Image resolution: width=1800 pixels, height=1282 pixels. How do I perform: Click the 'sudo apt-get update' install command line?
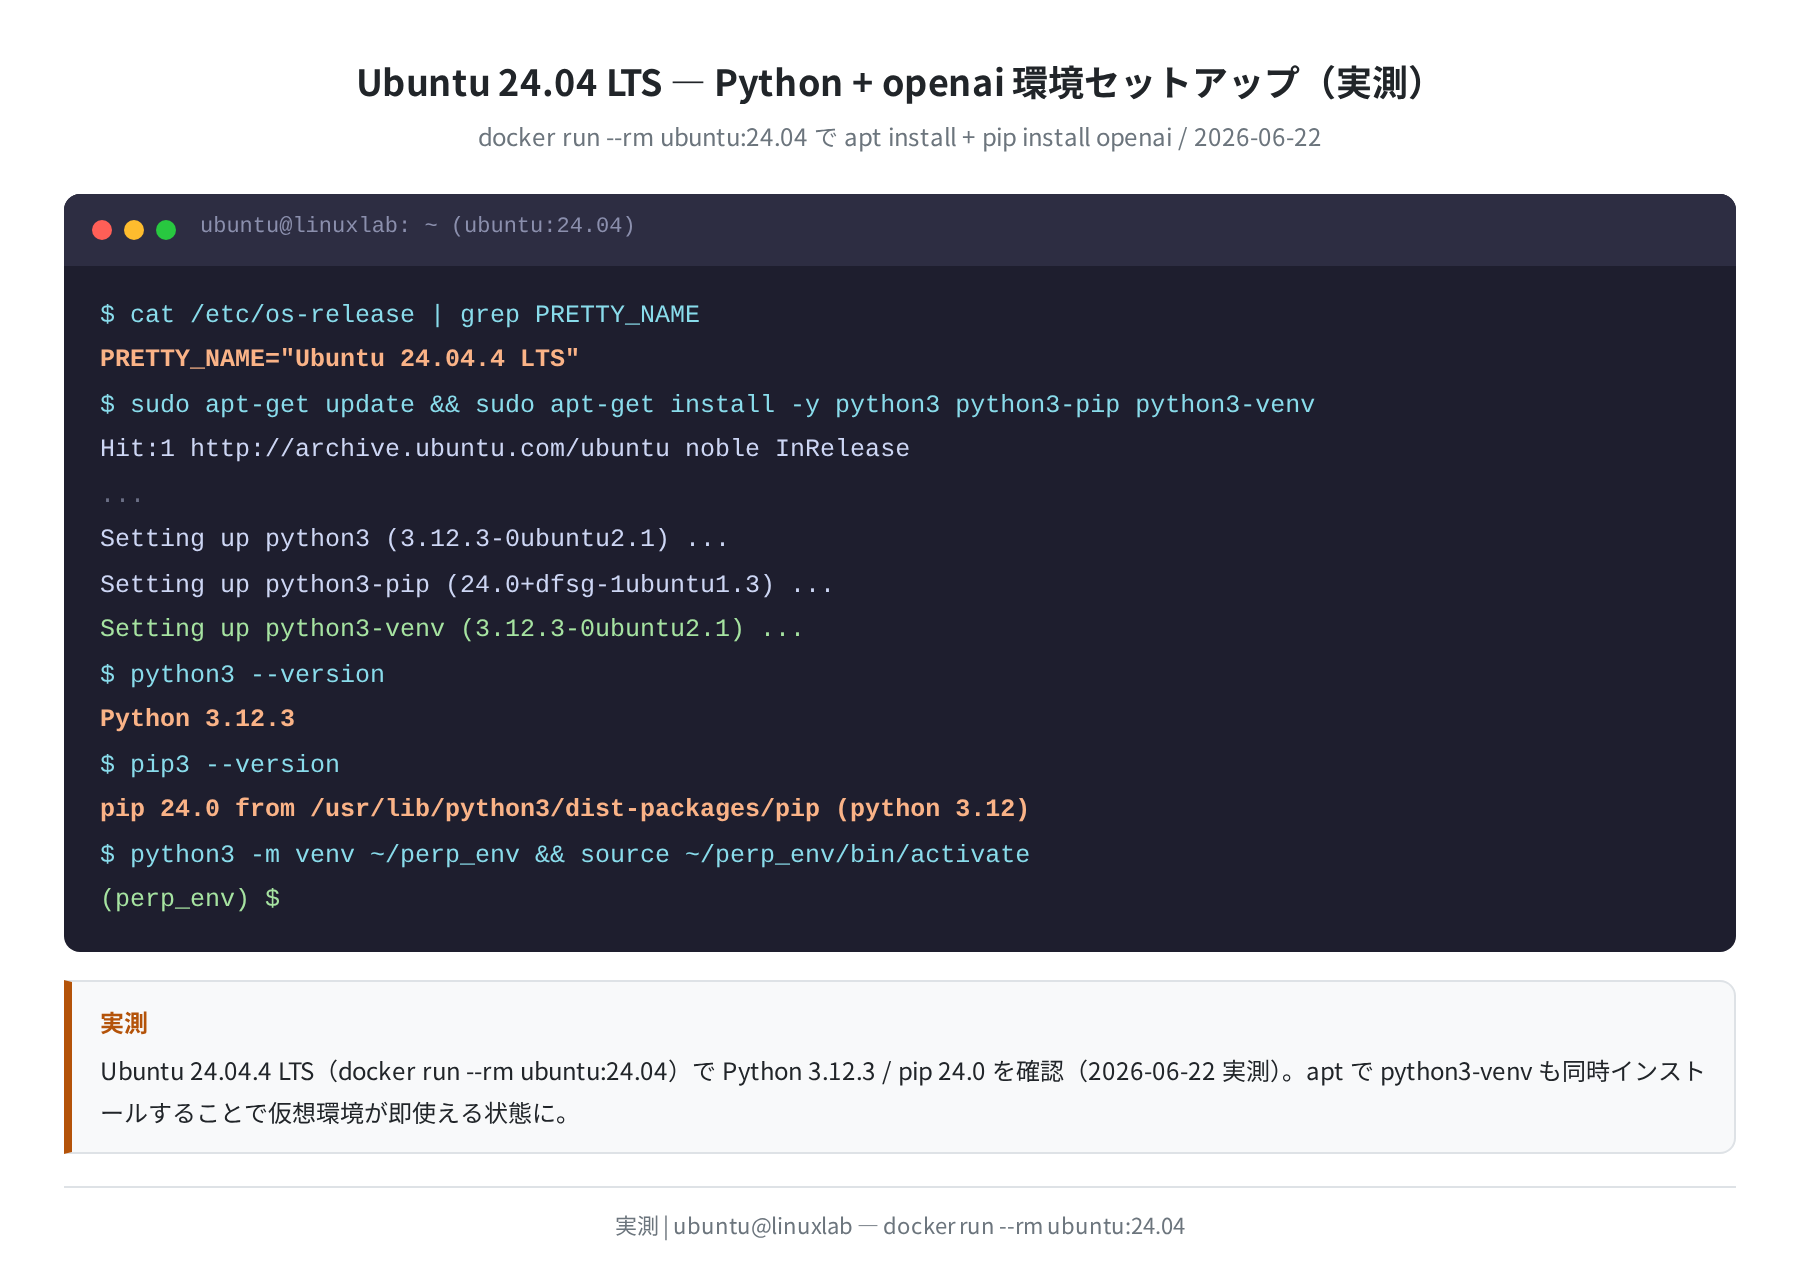click(x=707, y=405)
